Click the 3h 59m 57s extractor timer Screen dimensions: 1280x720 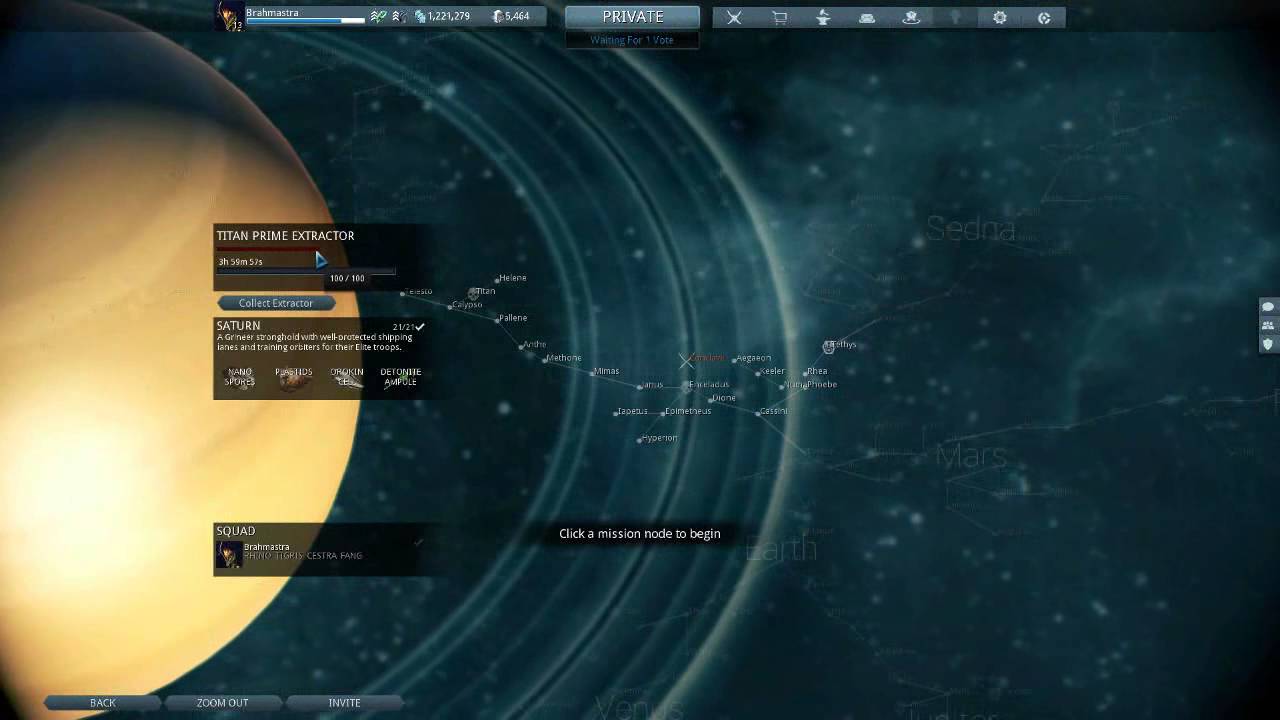point(240,262)
